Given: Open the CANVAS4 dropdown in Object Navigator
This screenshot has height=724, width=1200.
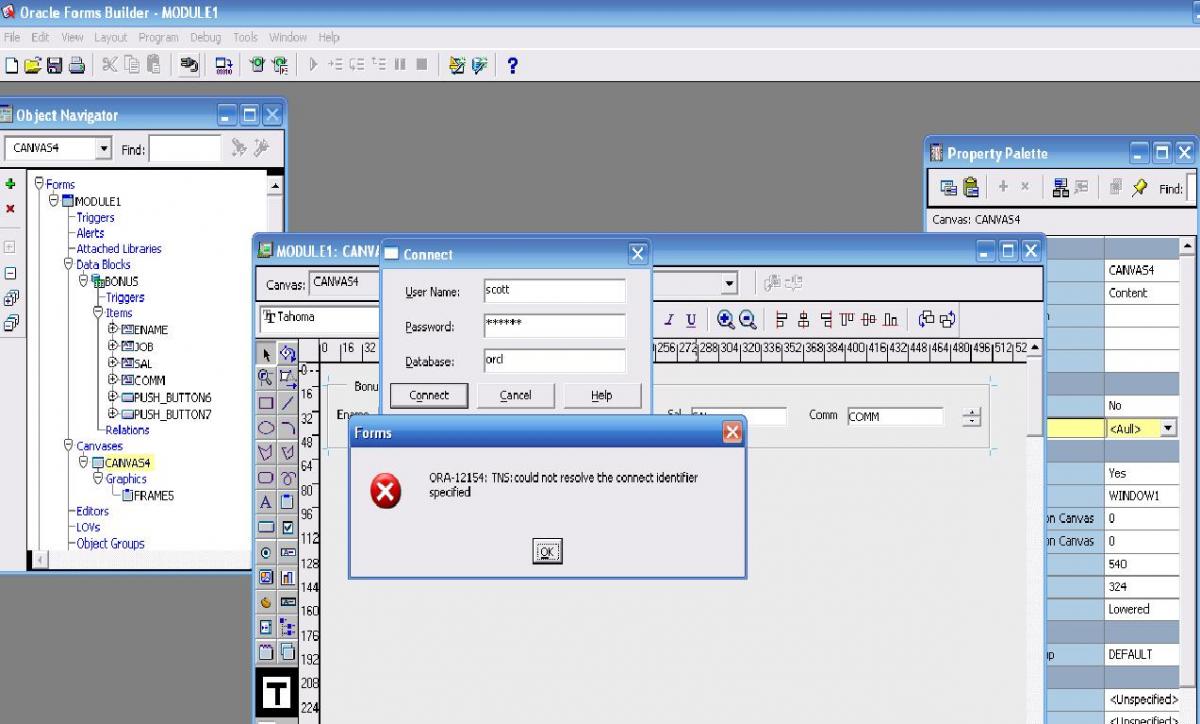Looking at the screenshot, I should (104, 149).
